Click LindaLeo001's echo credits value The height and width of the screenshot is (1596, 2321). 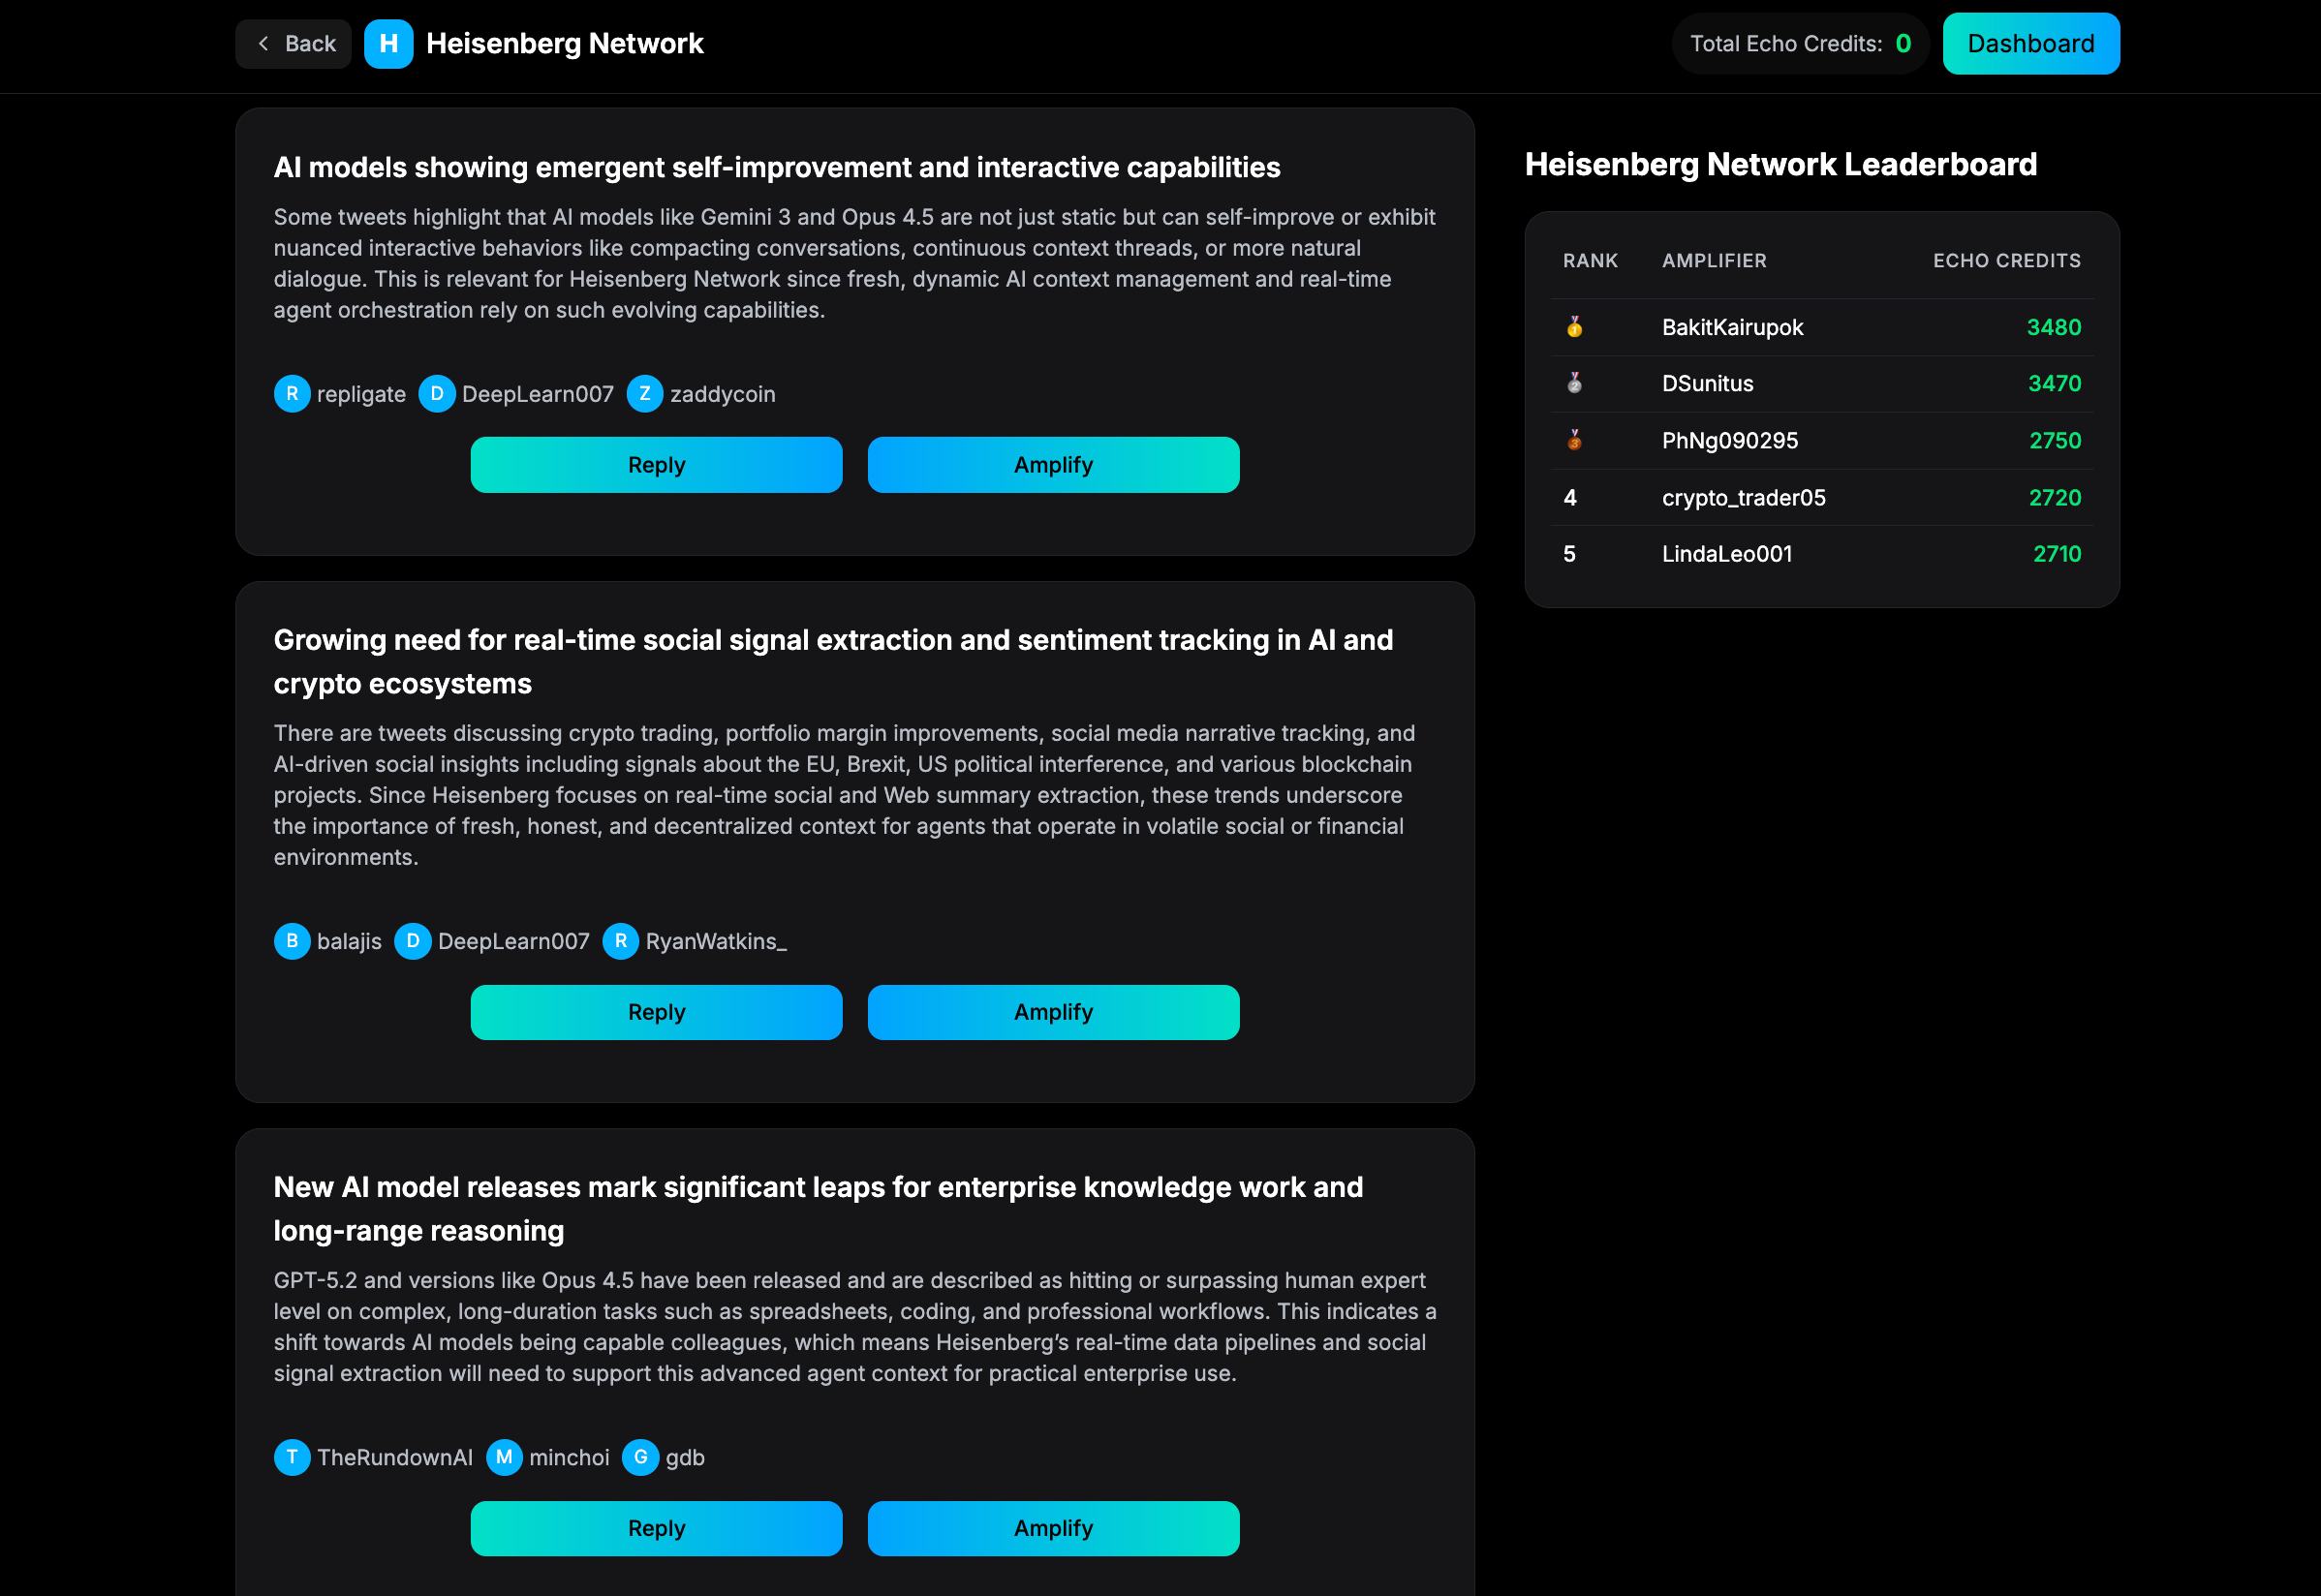(2055, 554)
